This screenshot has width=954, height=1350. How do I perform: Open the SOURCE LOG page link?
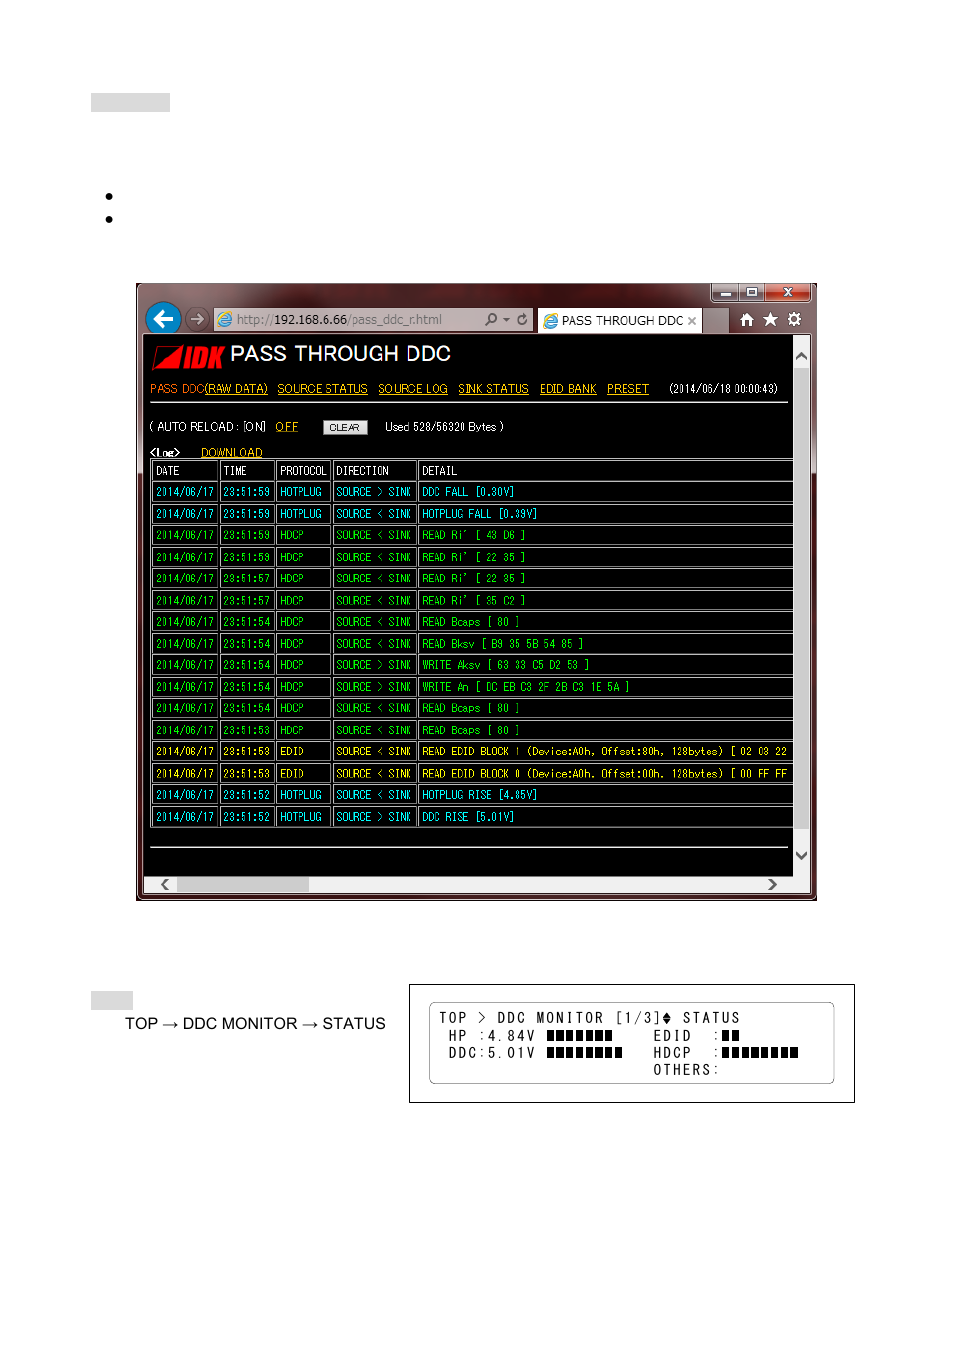[413, 389]
